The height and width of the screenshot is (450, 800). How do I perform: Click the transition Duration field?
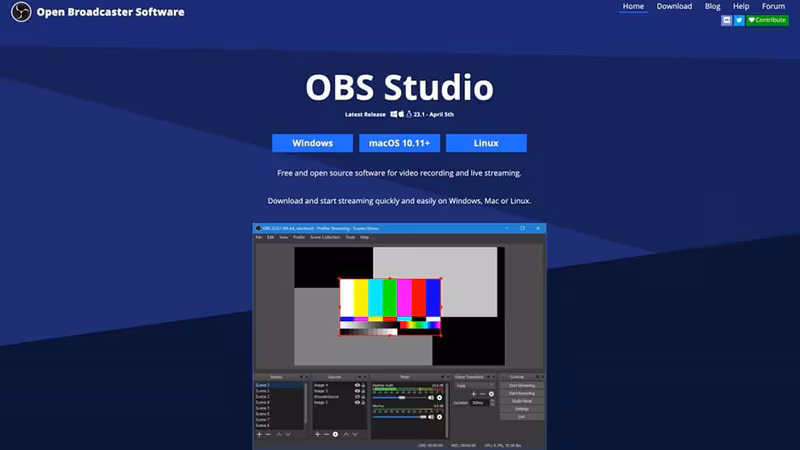(480, 403)
